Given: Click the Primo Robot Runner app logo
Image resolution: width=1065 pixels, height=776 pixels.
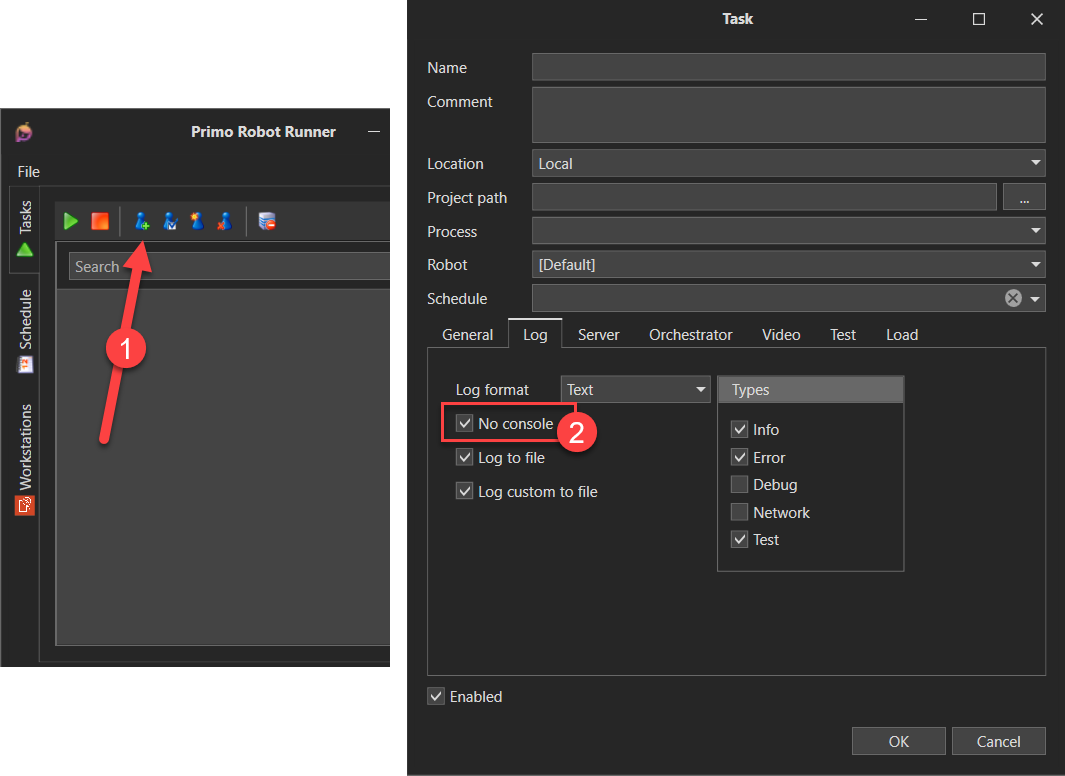Looking at the screenshot, I should 24,132.
